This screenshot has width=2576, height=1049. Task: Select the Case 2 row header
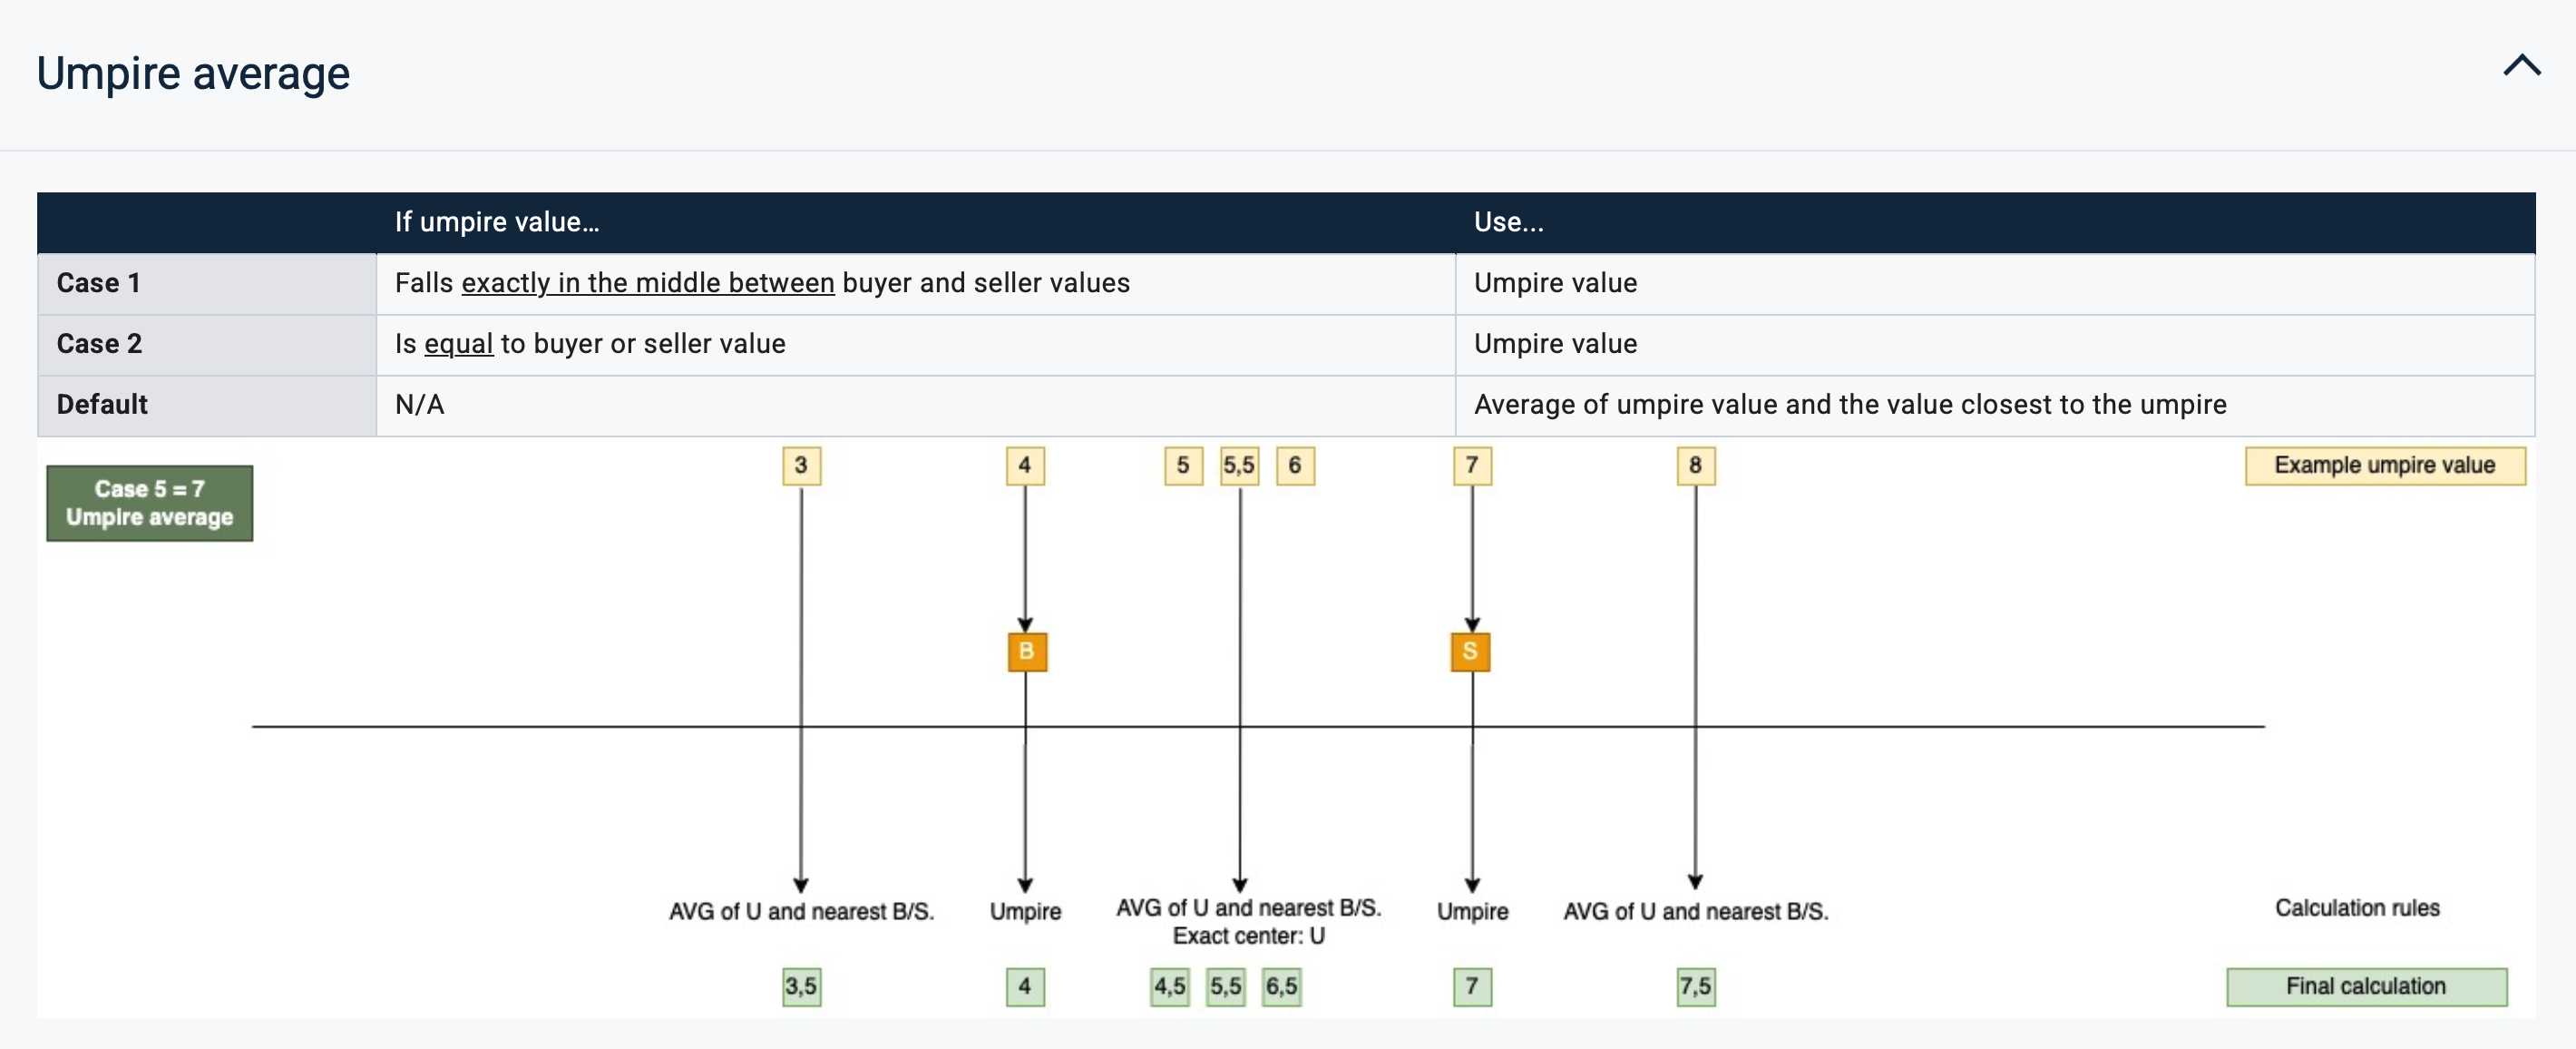click(100, 345)
